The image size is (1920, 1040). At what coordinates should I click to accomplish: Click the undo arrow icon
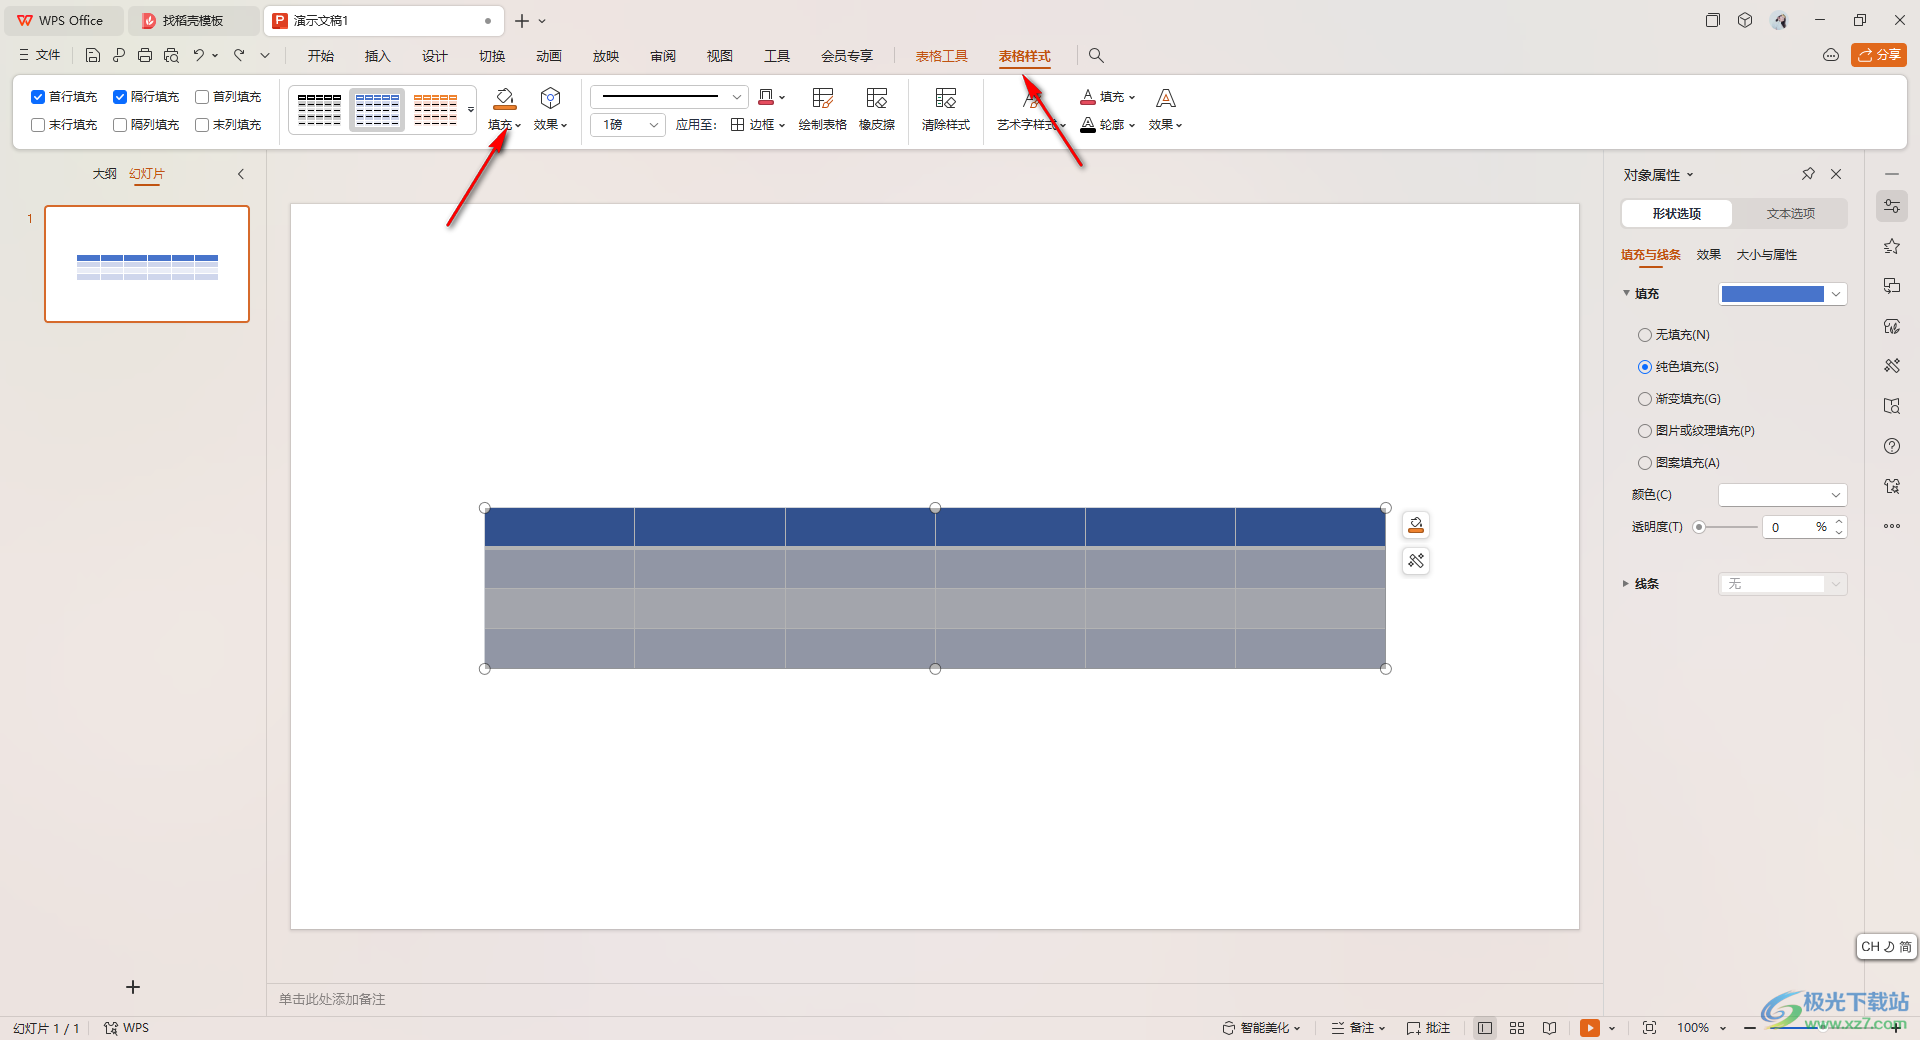(x=199, y=56)
